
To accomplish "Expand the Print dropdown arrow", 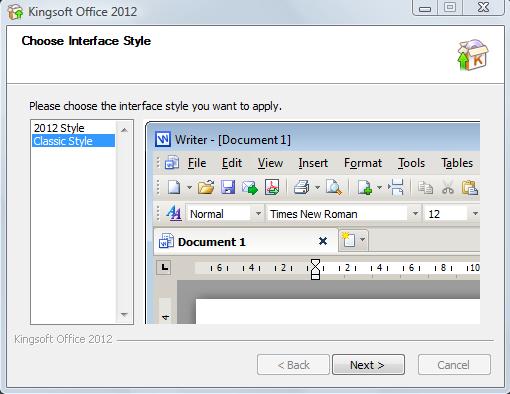I will [317, 187].
